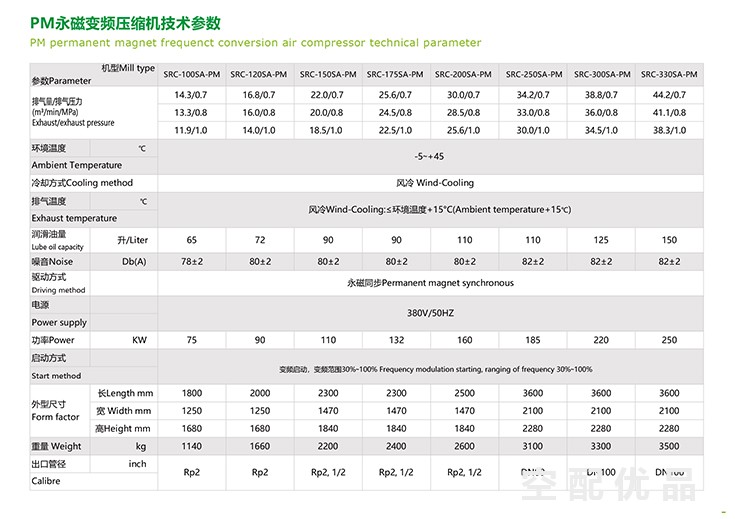Screen dimensions: 735x519
Task: Click the power value '75' in KW row
Action: 192,340
